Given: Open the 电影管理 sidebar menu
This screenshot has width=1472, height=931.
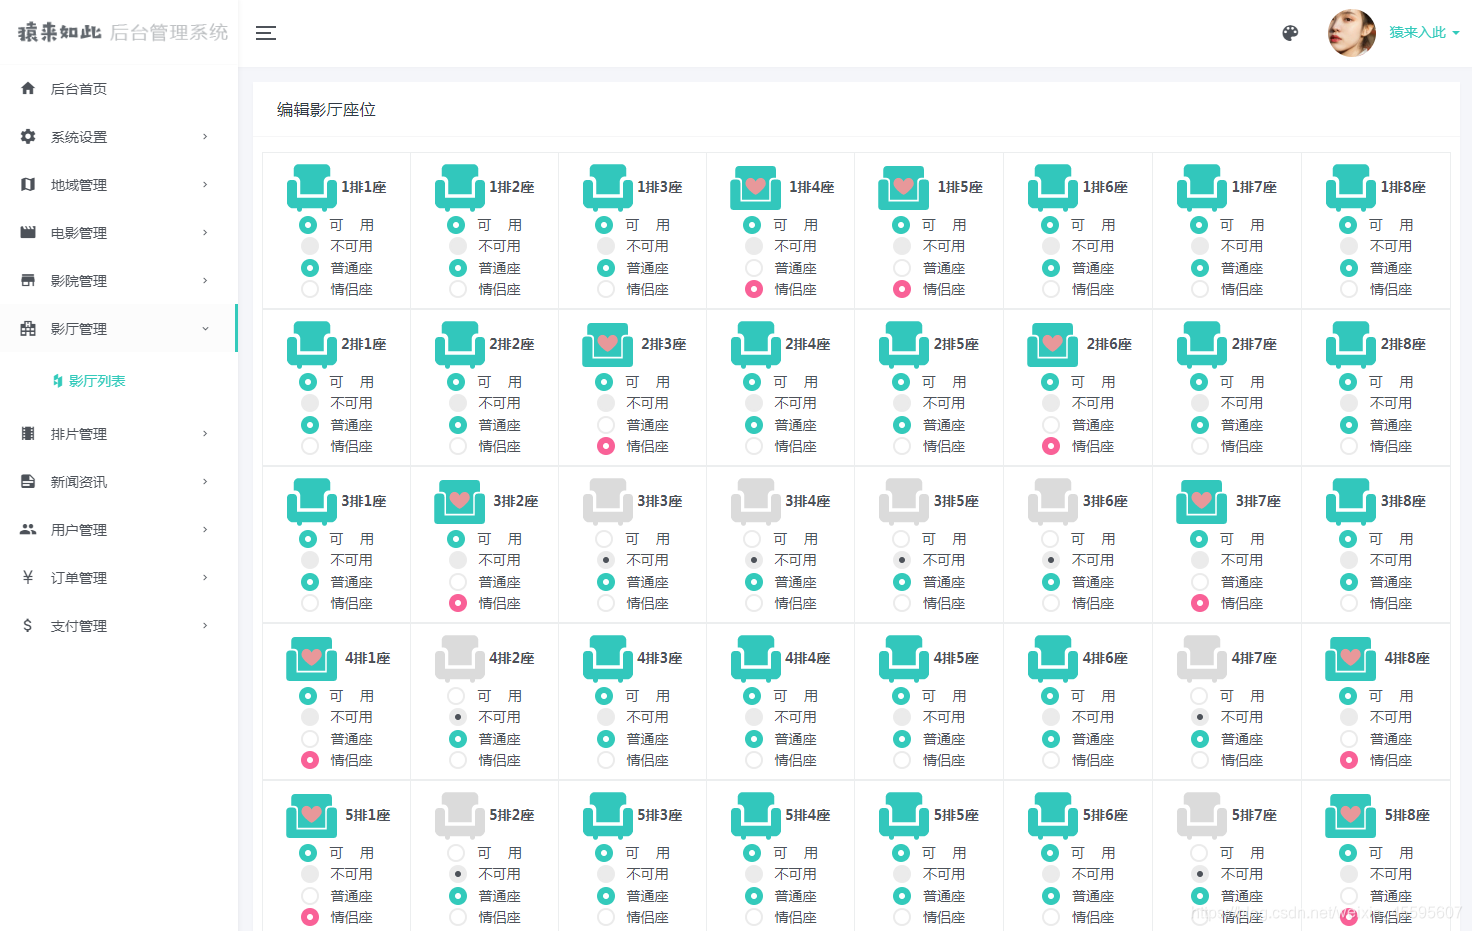Looking at the screenshot, I should 118,233.
